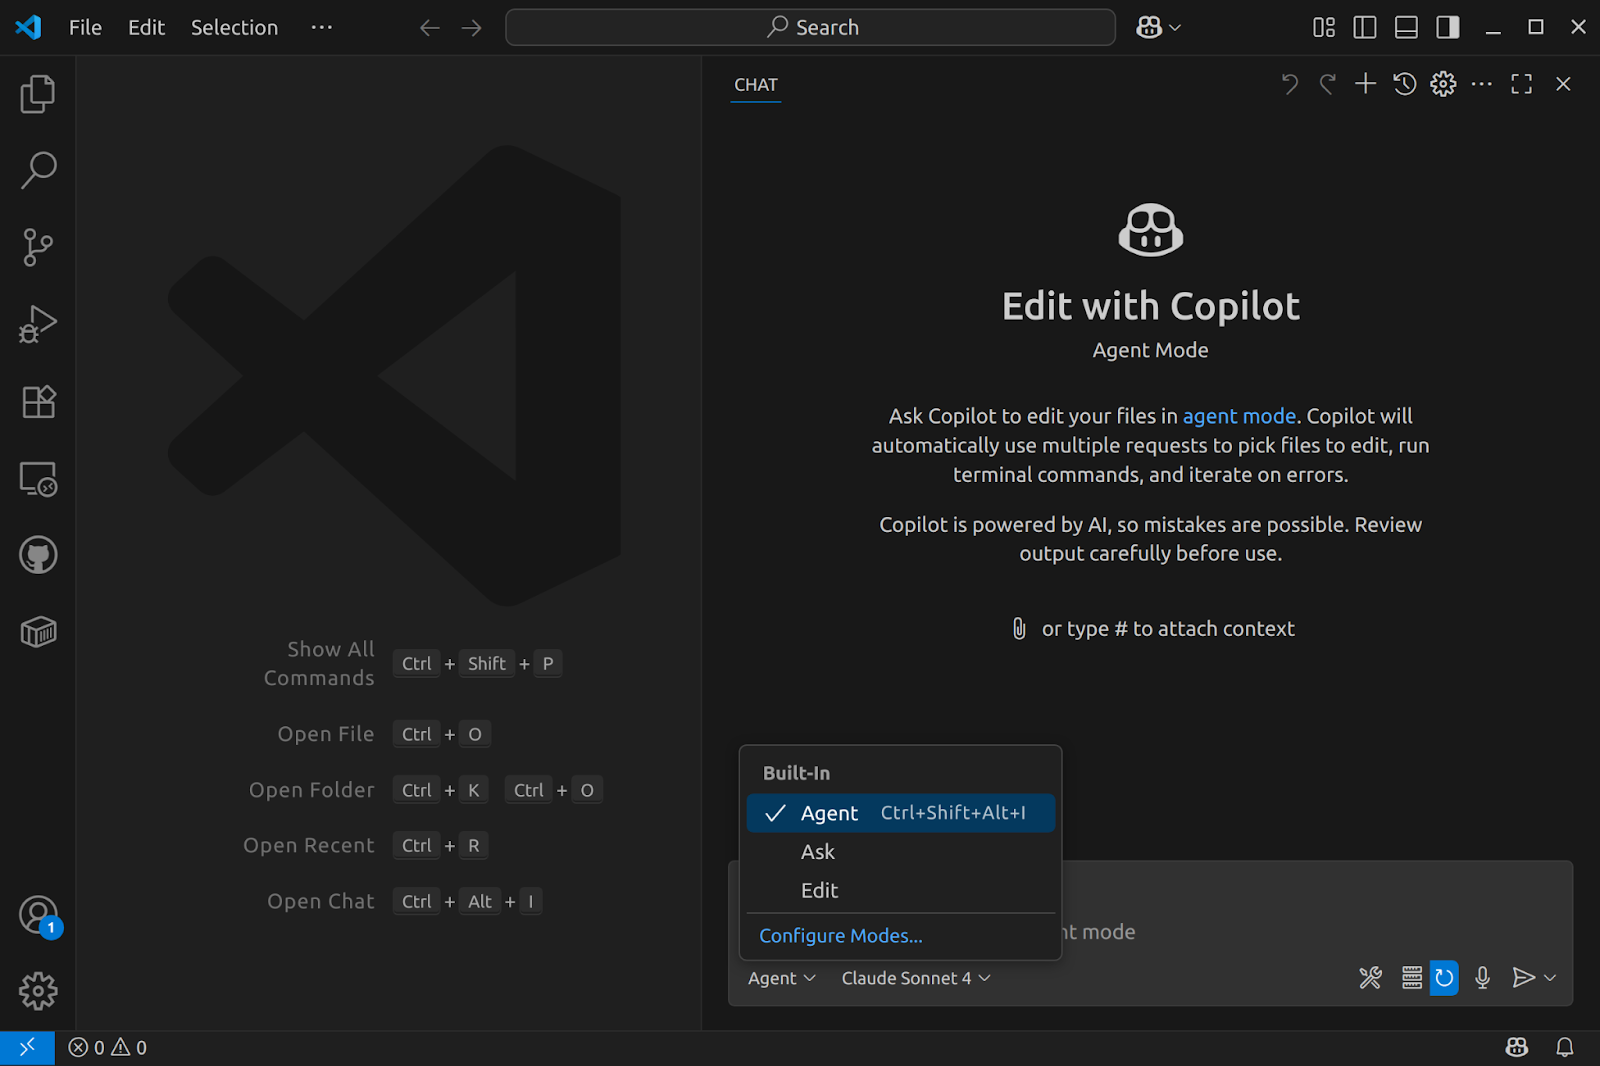Open the GitHub view in activity bar
The height and width of the screenshot is (1066, 1600).
[38, 555]
